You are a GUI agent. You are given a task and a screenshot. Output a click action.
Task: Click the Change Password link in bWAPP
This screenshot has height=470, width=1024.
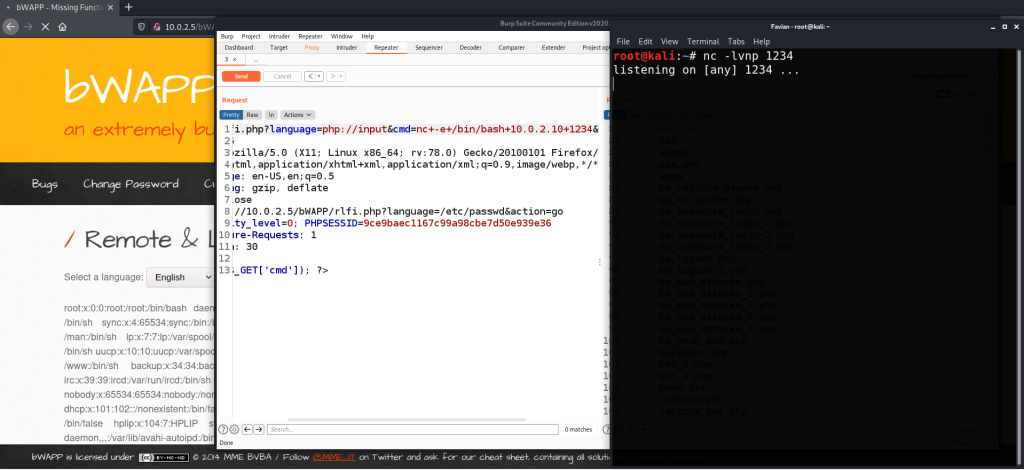point(130,184)
